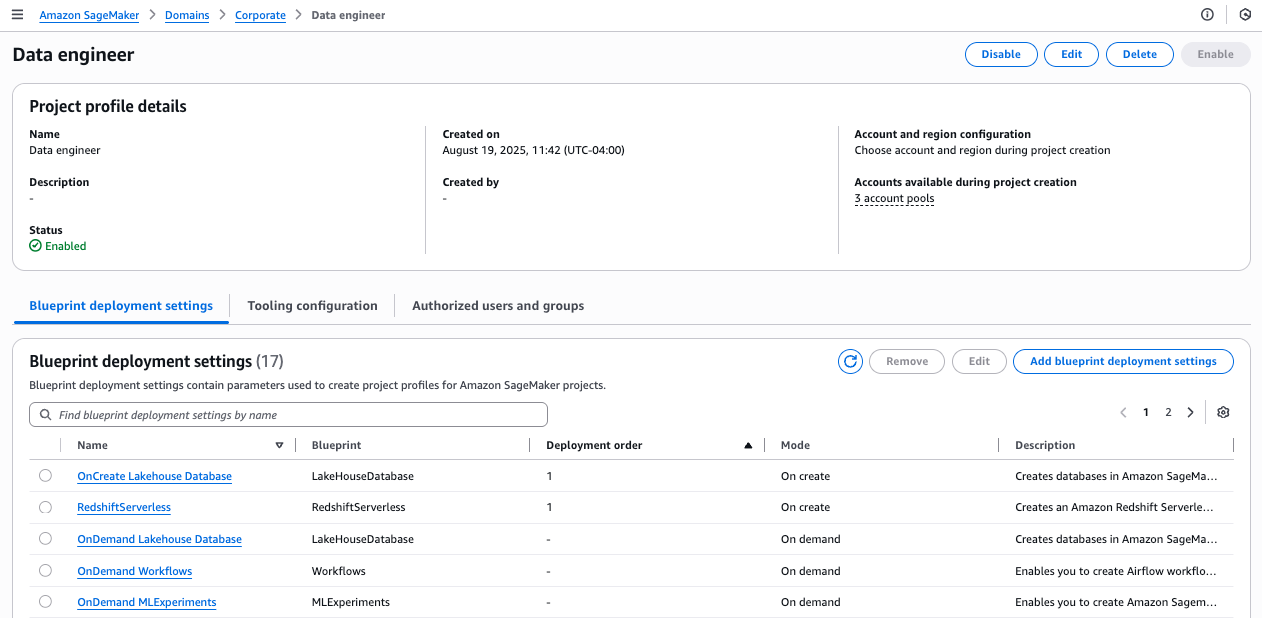The image size is (1262, 618).
Task: Sort by Deployment order arrow icon
Action: click(748, 446)
